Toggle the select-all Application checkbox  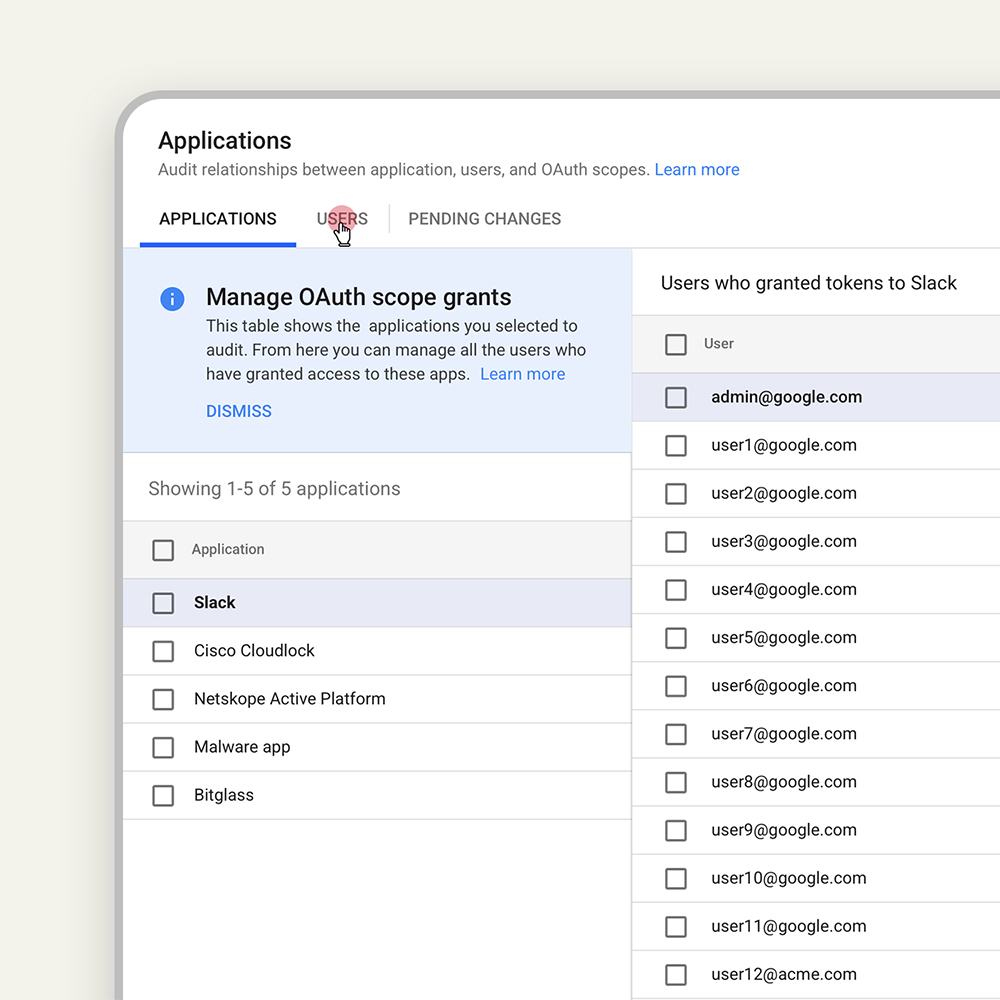pyautogui.click(x=163, y=550)
